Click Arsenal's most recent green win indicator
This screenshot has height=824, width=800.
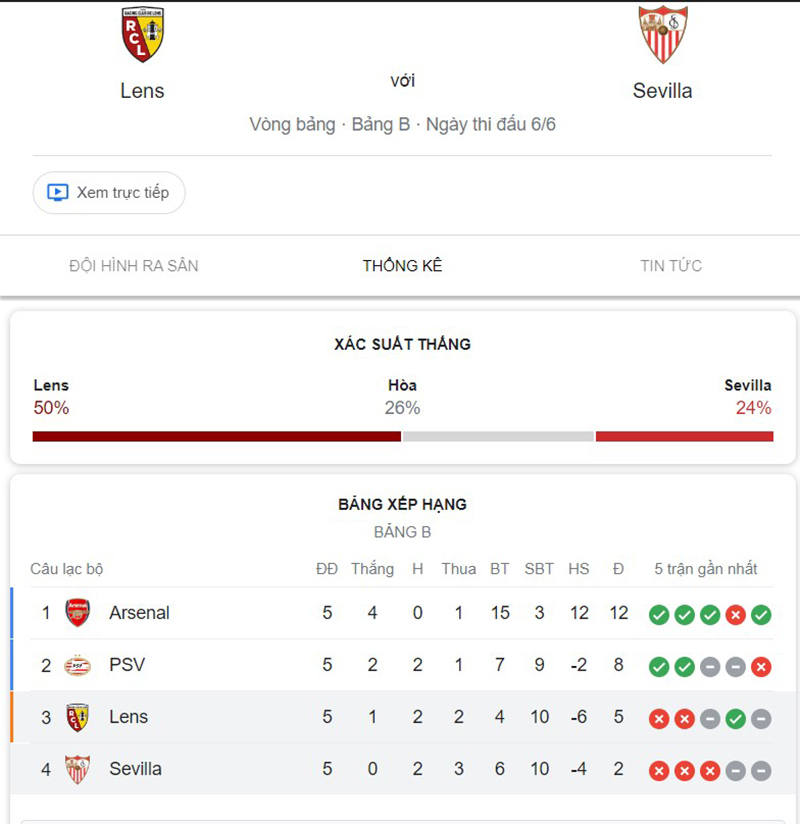pyautogui.click(x=761, y=613)
